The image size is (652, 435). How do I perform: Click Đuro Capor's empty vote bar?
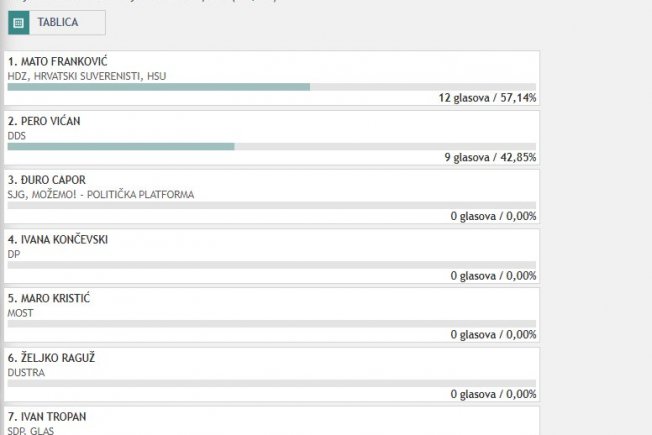coord(272,205)
